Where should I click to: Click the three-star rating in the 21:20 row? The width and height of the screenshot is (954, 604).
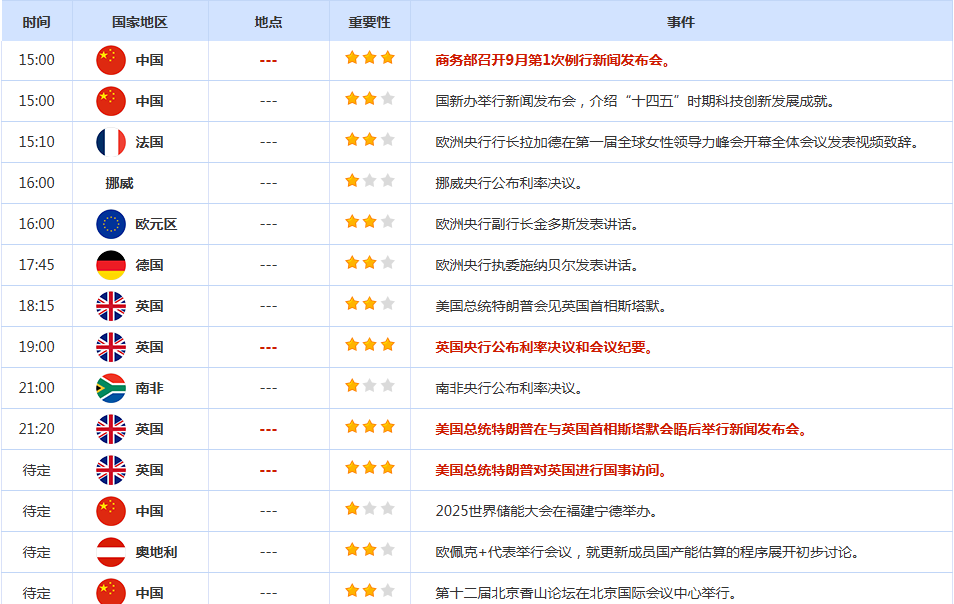point(369,428)
